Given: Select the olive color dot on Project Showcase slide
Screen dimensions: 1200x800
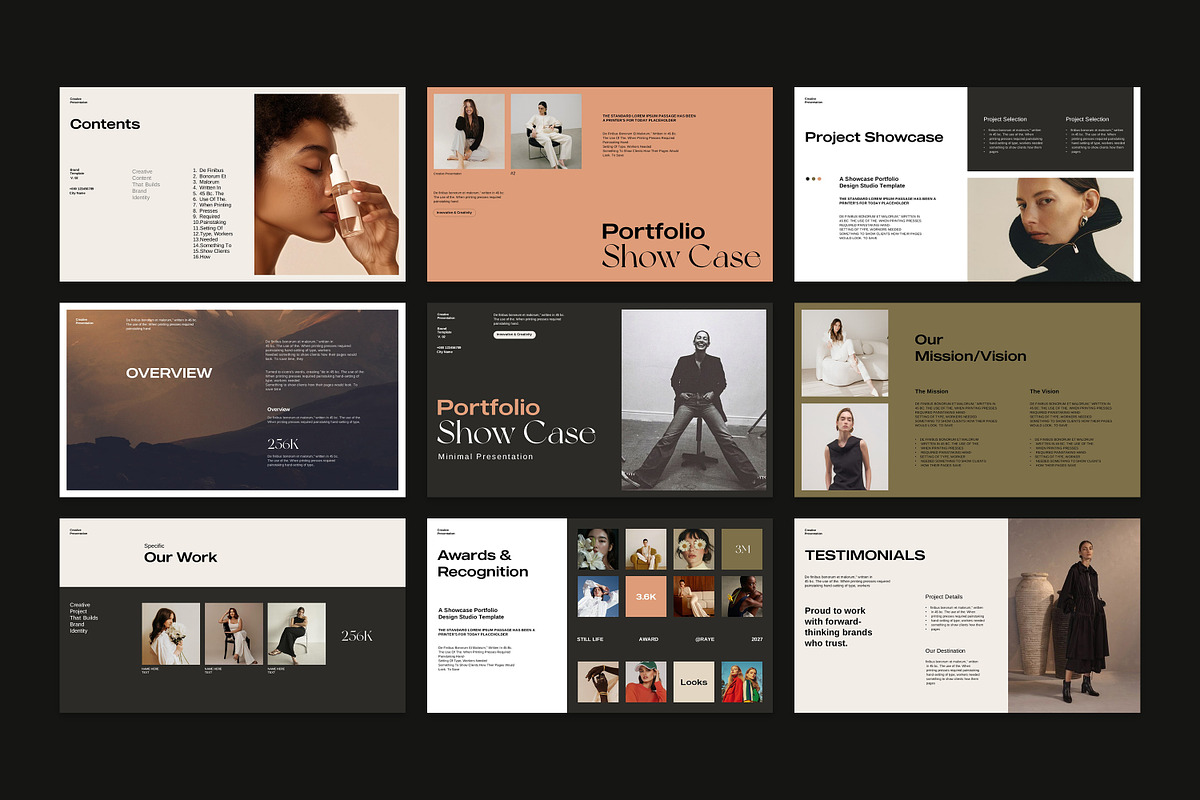Looking at the screenshot, I should (814, 179).
